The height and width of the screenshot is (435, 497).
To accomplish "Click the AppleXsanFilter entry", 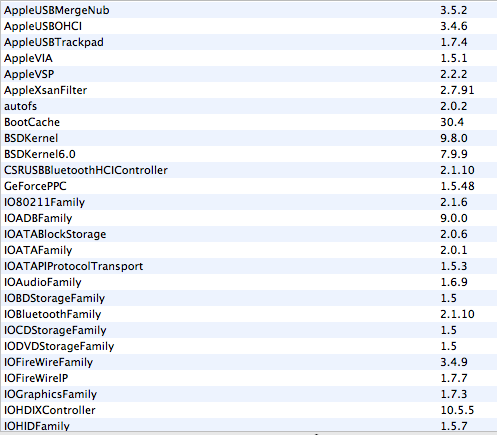I will [248, 90].
